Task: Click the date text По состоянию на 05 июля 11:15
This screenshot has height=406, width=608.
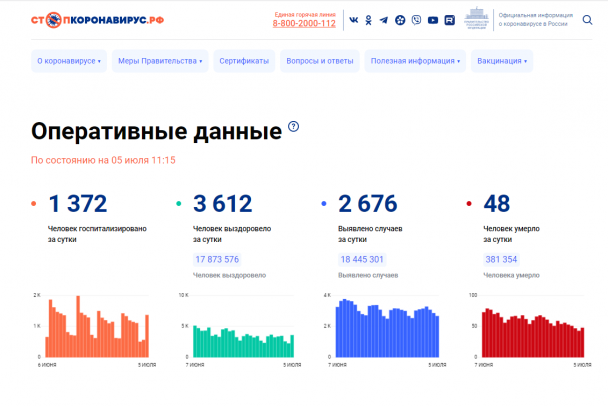Action: [103, 160]
